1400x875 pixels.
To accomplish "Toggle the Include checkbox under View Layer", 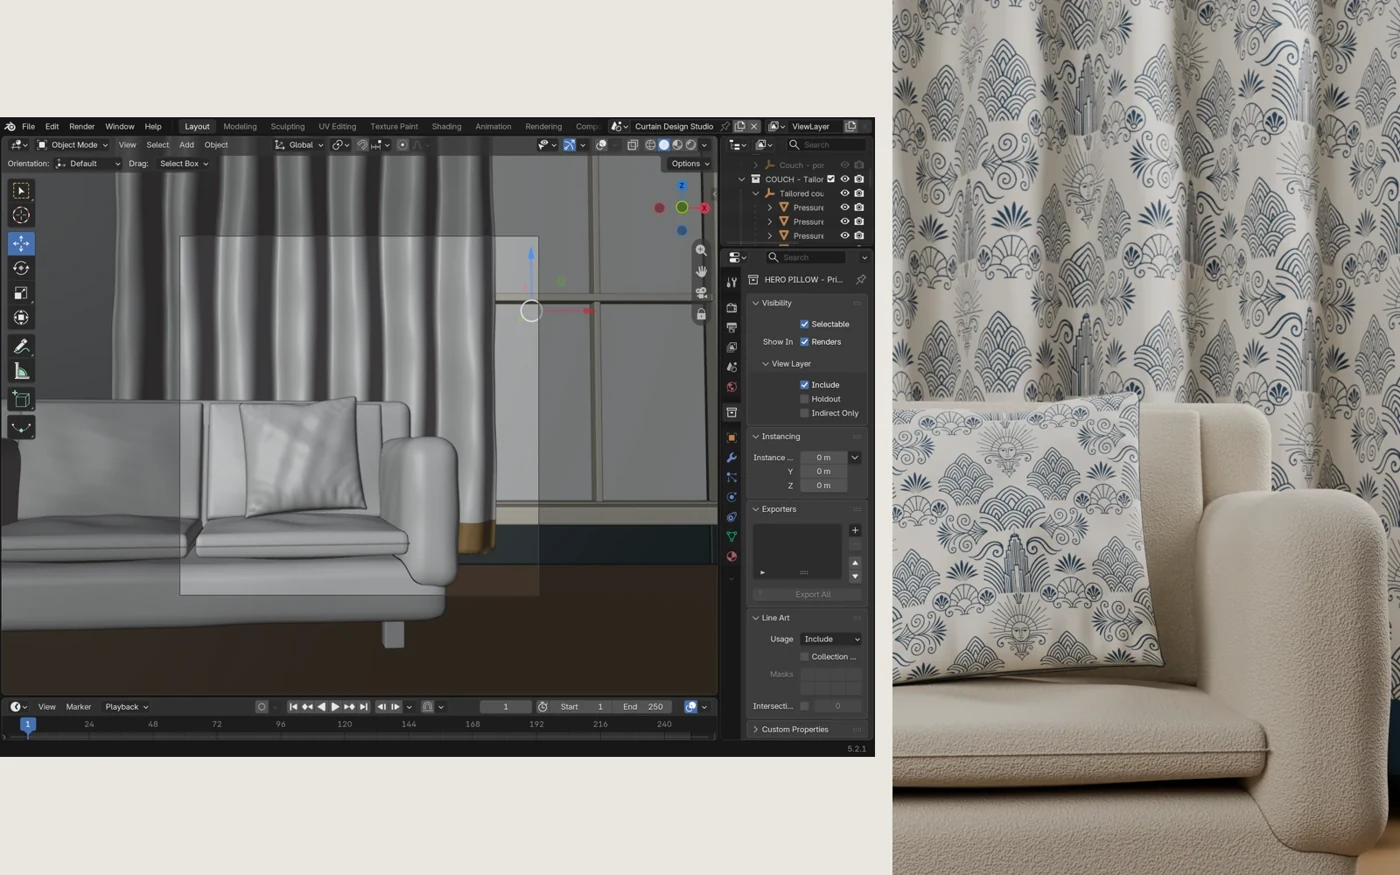I will [804, 385].
